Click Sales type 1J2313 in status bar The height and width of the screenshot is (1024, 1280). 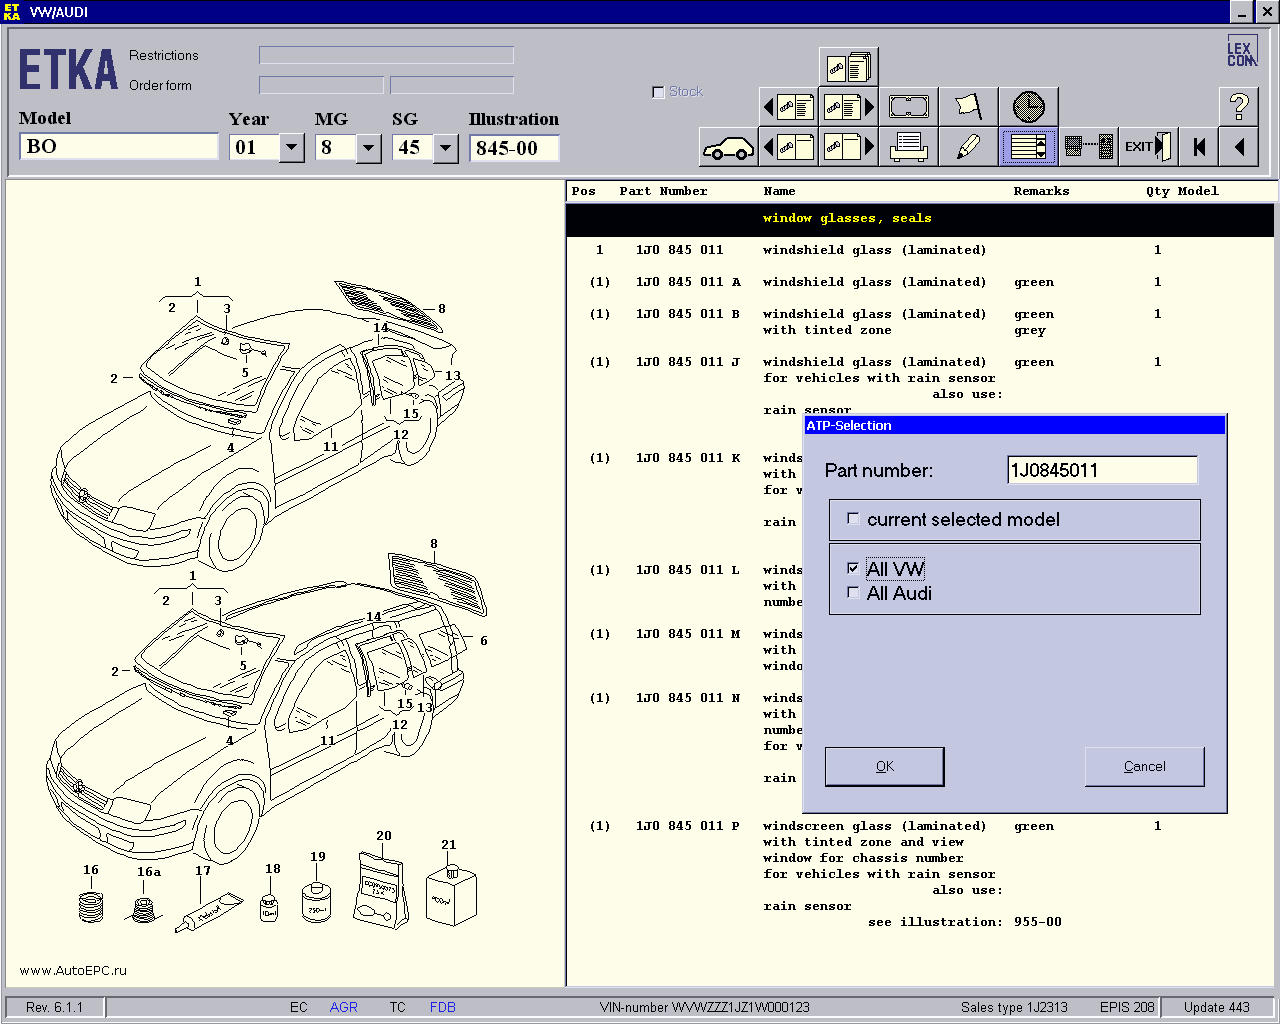click(1014, 1007)
